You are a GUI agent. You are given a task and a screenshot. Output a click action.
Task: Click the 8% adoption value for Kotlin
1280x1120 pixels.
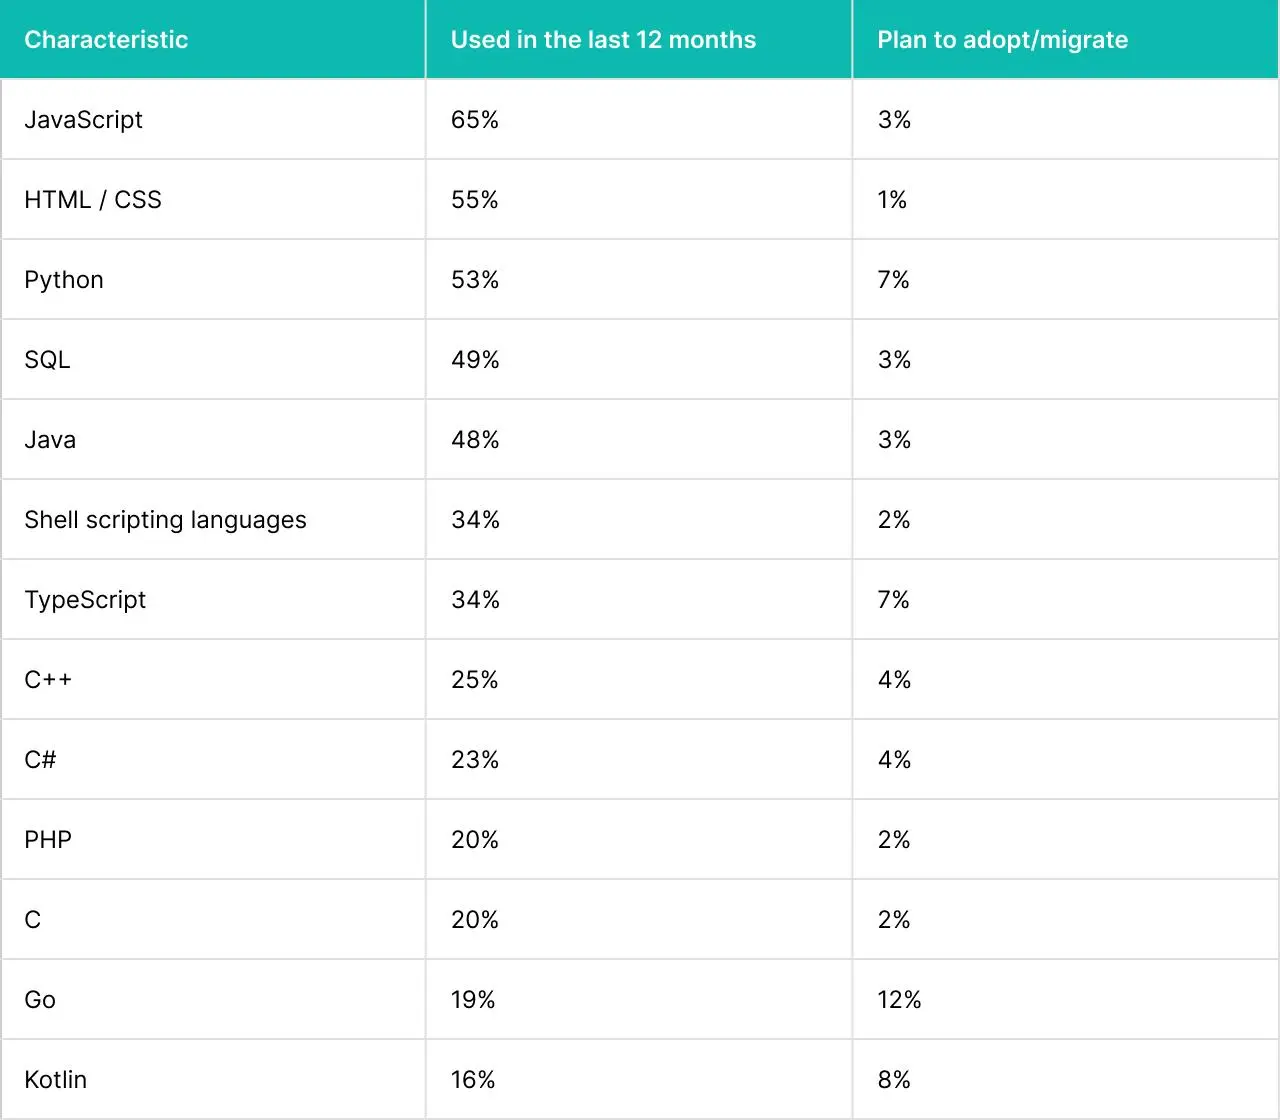[x=894, y=1080]
